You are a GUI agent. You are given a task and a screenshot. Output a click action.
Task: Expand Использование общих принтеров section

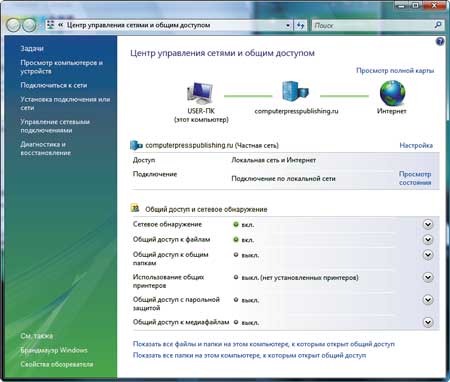428,277
